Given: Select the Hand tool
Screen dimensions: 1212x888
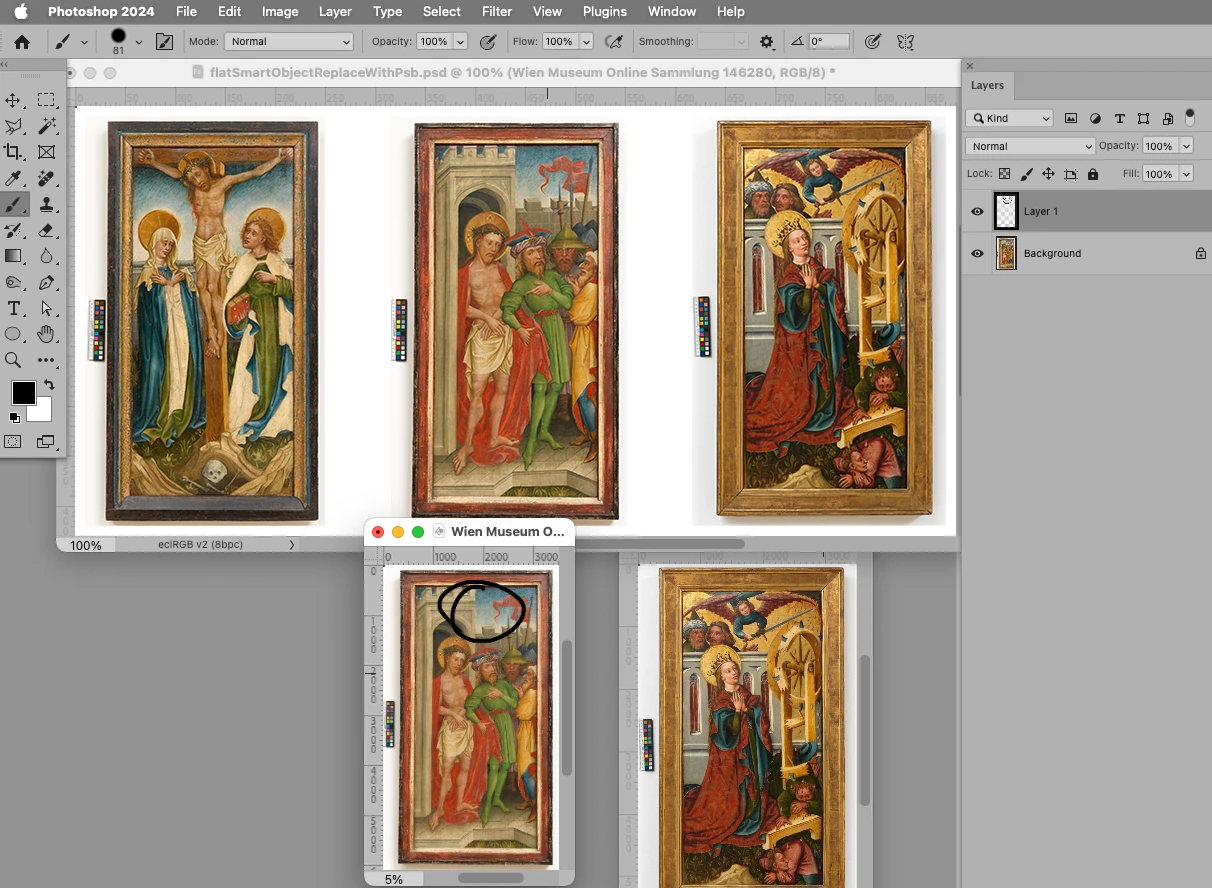Looking at the screenshot, I should (46, 334).
